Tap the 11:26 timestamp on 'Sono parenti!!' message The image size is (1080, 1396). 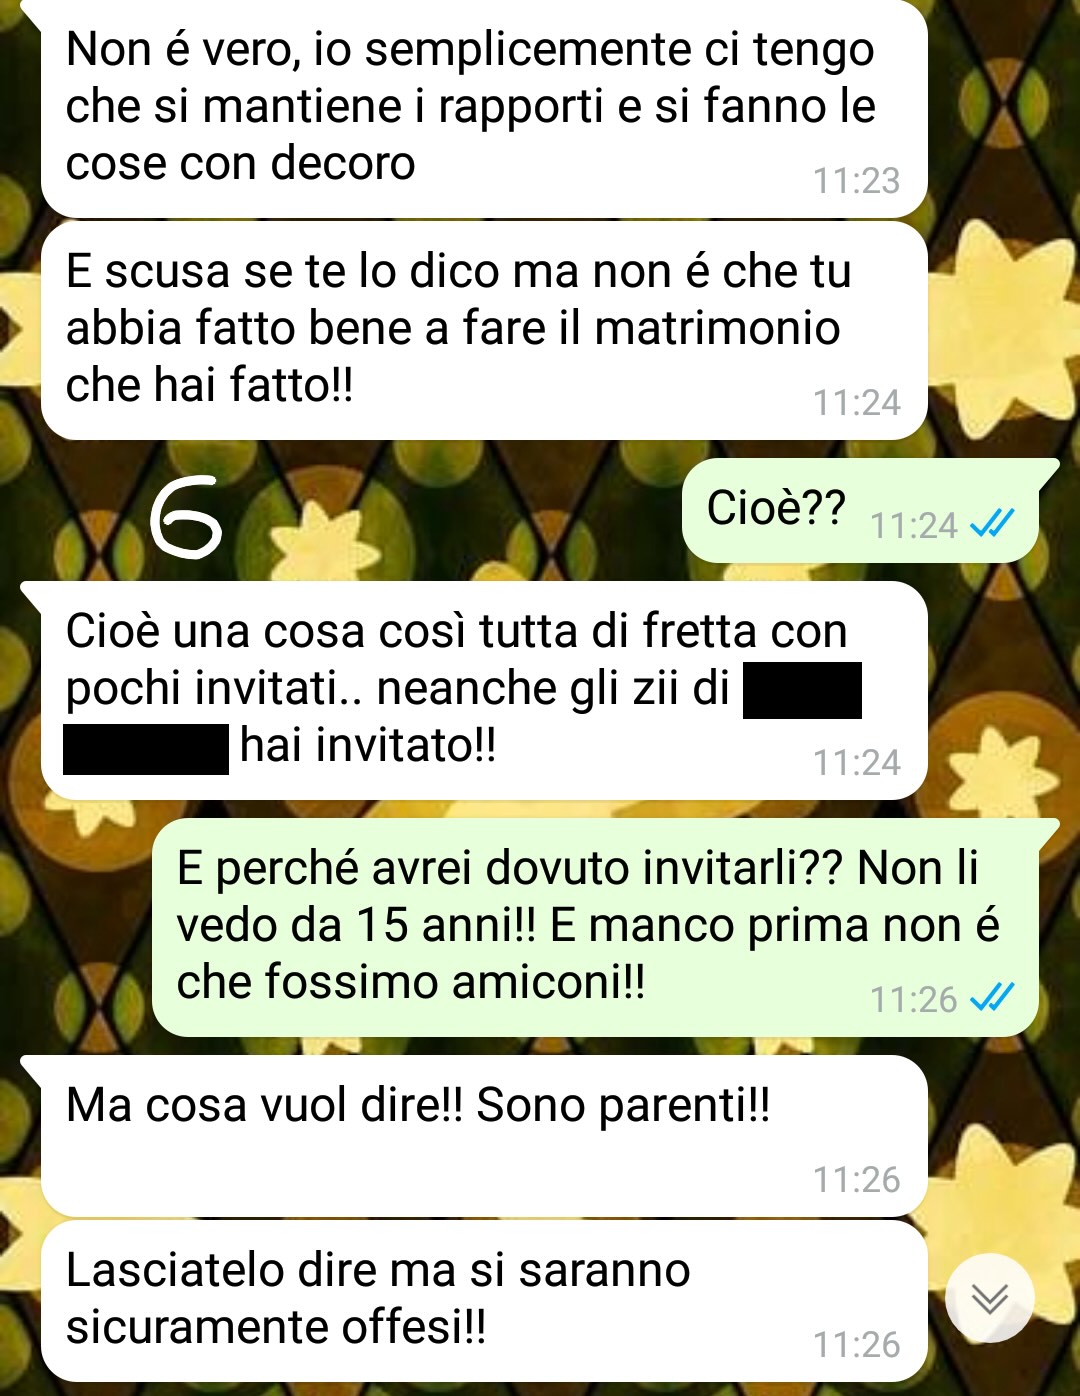(856, 1180)
